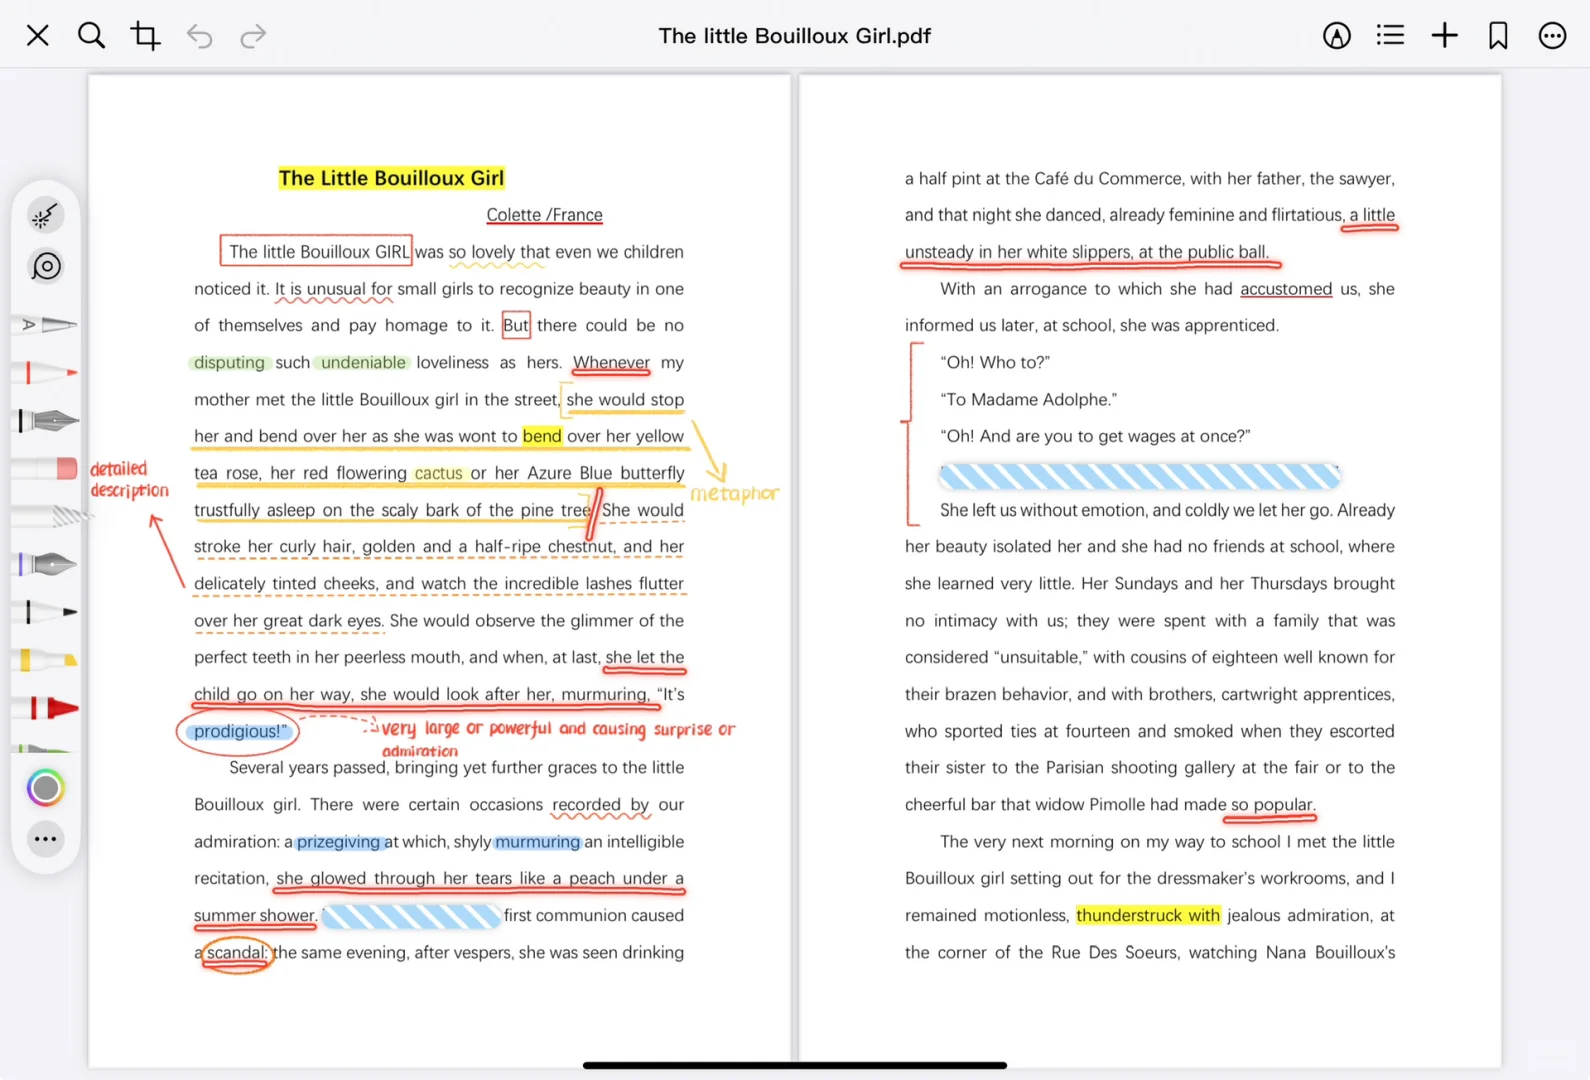1590x1080 pixels.
Task: Click the highlighted phrase 'thunderstruck with'
Action: pos(1148,915)
